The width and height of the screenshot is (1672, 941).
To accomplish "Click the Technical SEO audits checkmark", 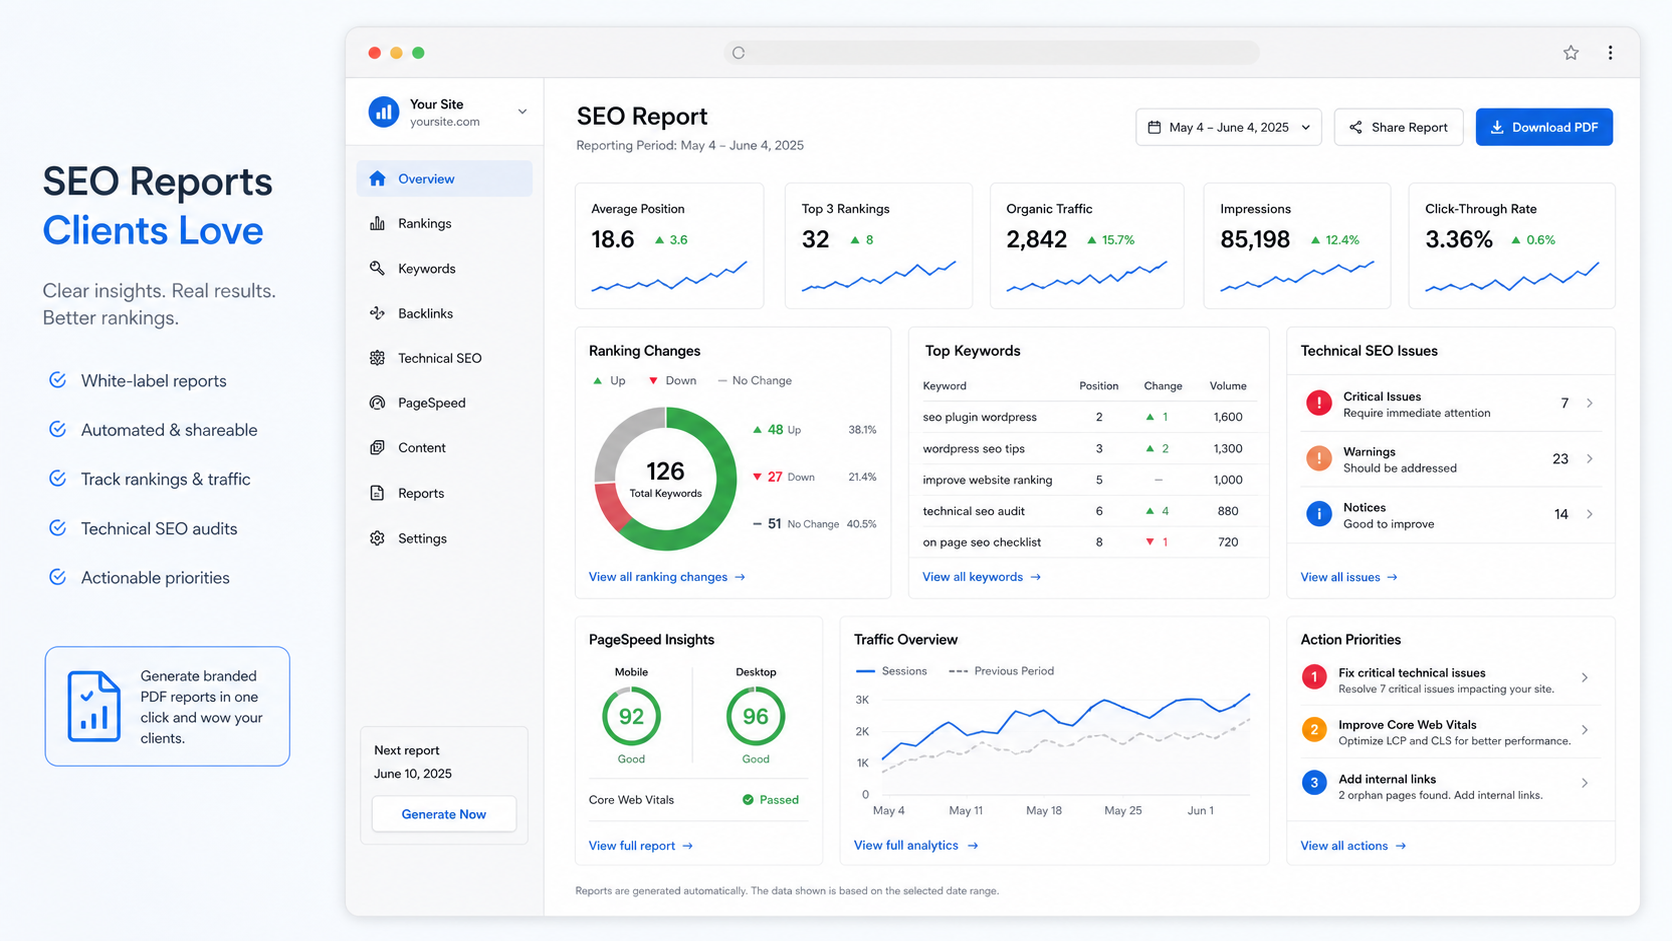I will pyautogui.click(x=58, y=528).
